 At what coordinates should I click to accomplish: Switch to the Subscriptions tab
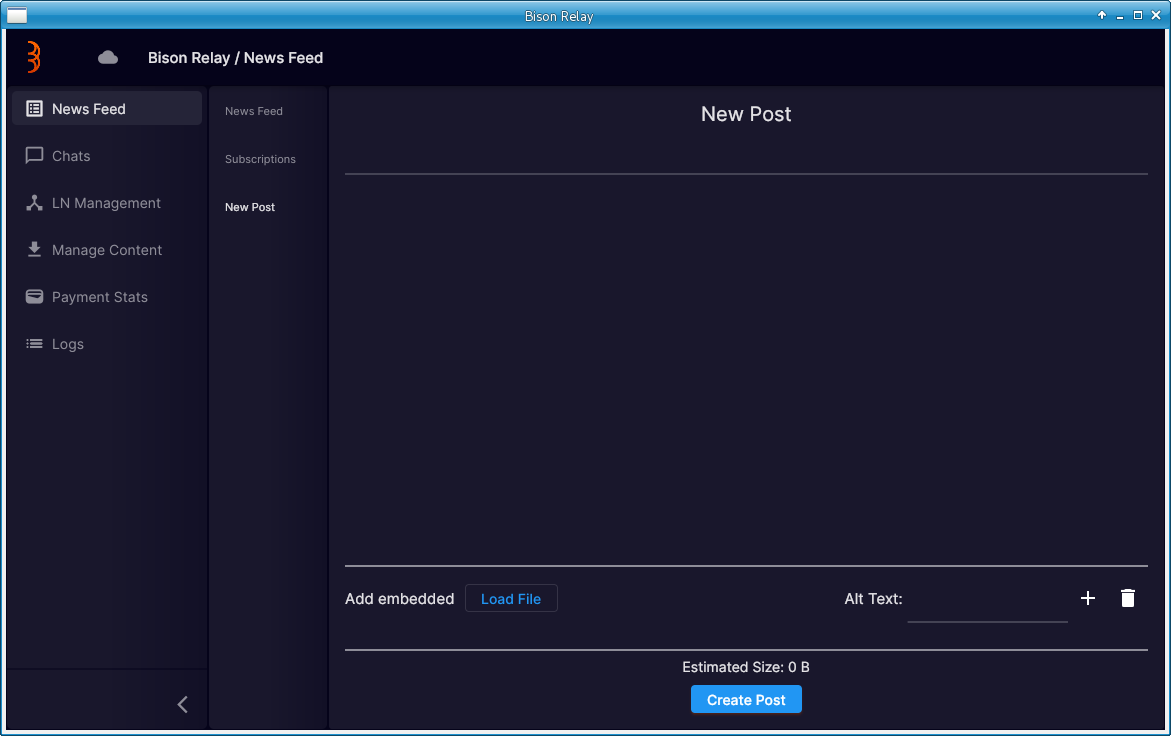click(260, 159)
